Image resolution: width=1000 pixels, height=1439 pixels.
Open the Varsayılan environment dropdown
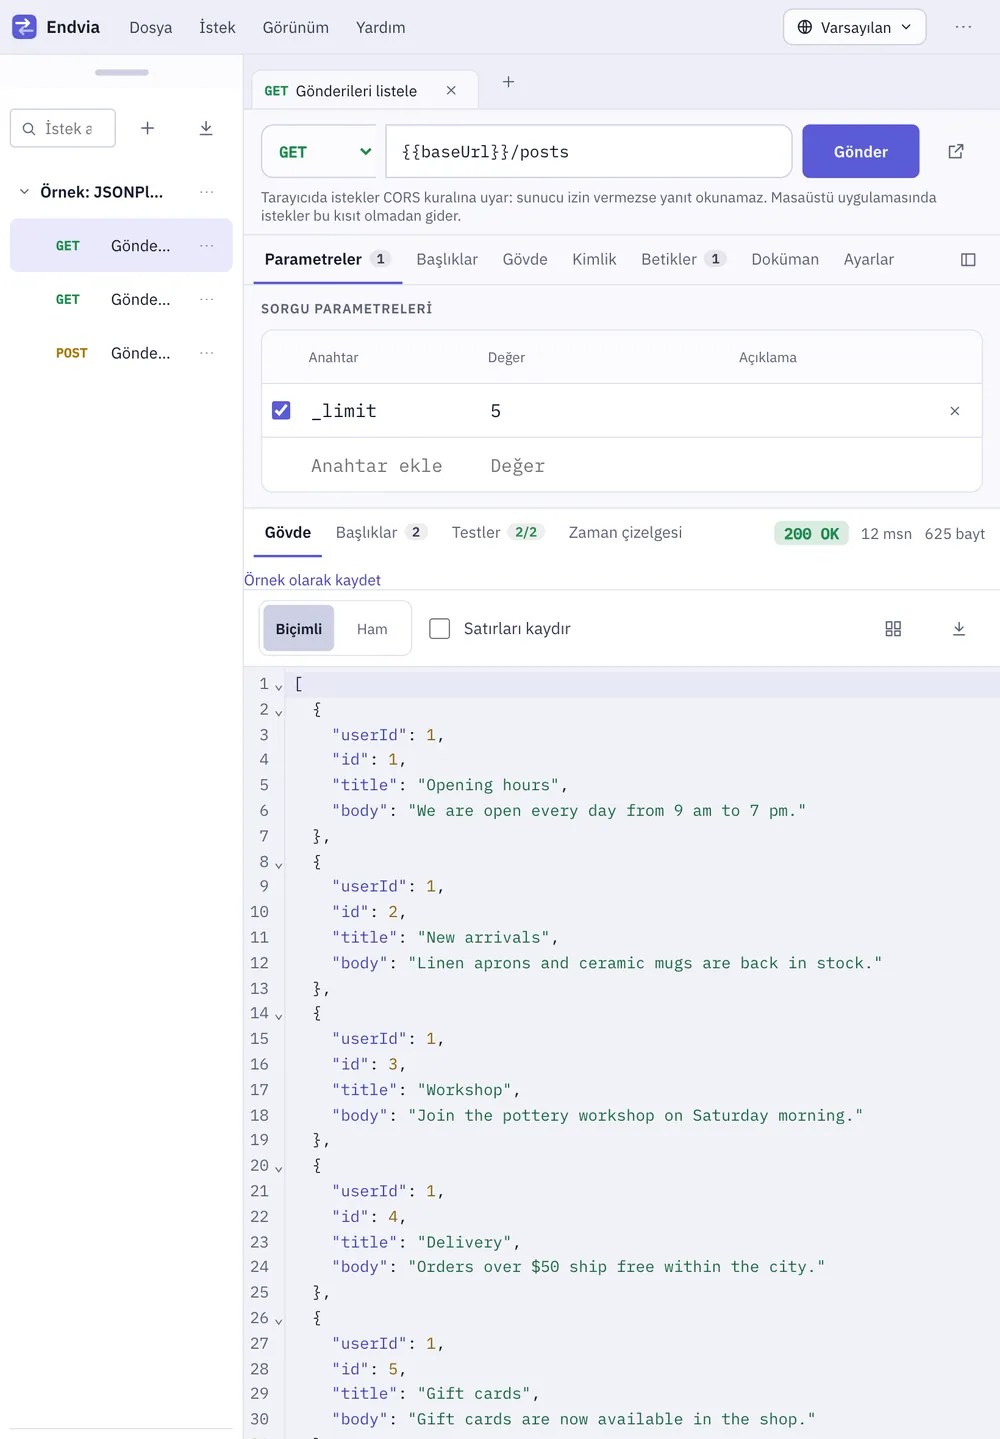pyautogui.click(x=855, y=27)
